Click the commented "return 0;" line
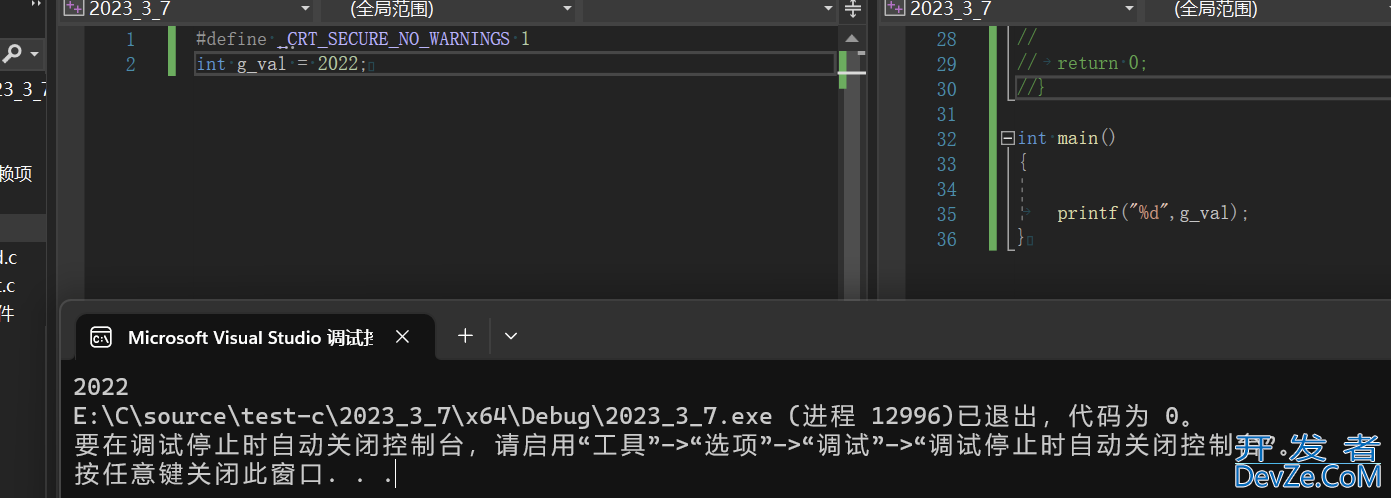The width and height of the screenshot is (1391, 498). pyautogui.click(x=1082, y=63)
